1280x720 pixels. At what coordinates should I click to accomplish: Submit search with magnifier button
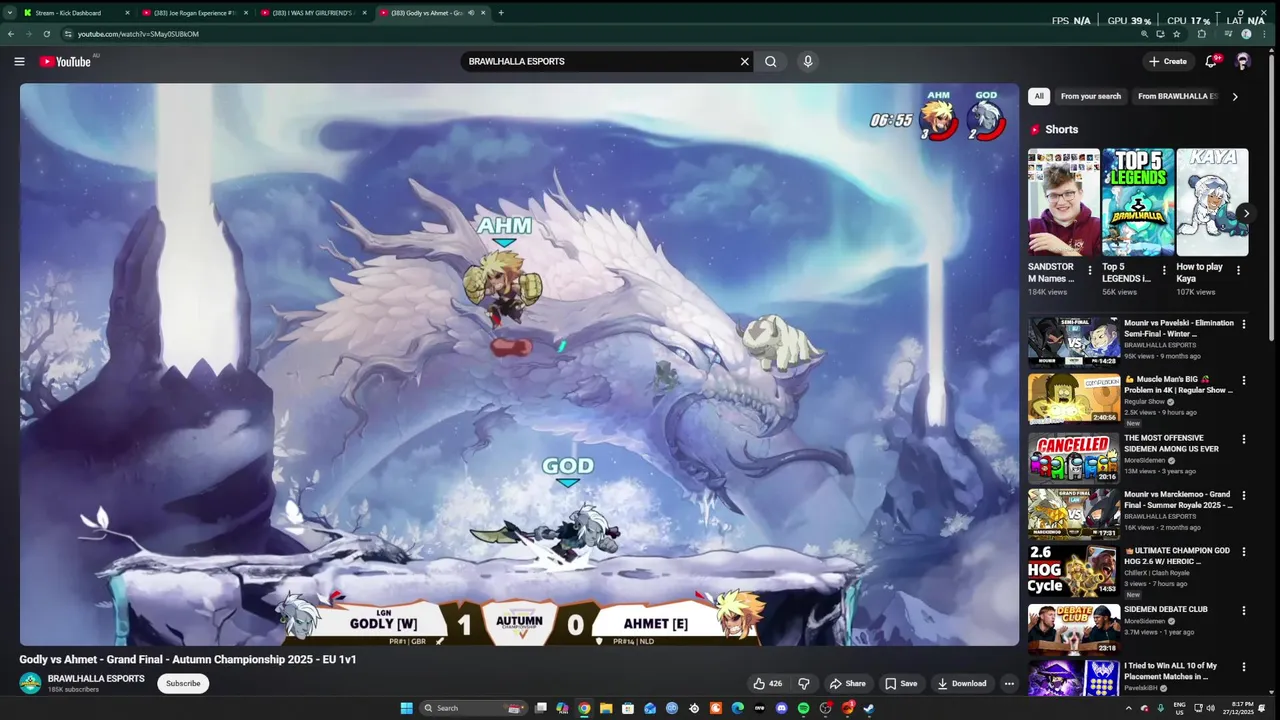coord(771,62)
